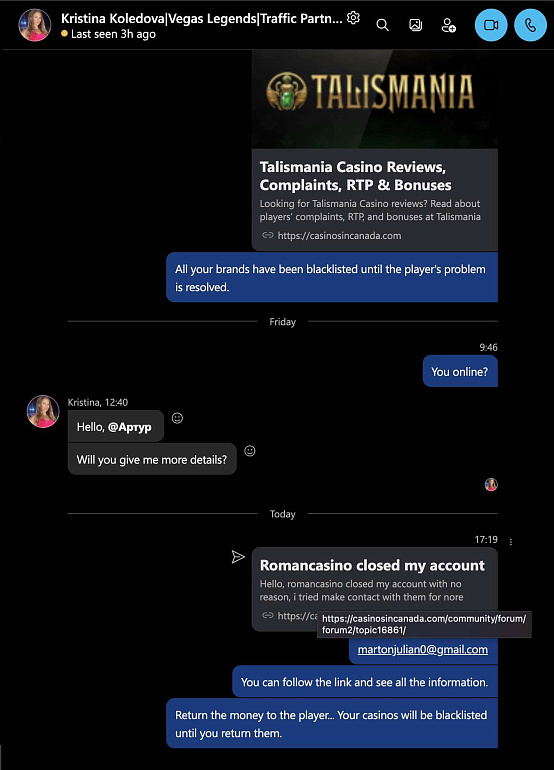The width and height of the screenshot is (554, 770).
Task: Open the Talismania logo preview image
Action: tap(375, 99)
